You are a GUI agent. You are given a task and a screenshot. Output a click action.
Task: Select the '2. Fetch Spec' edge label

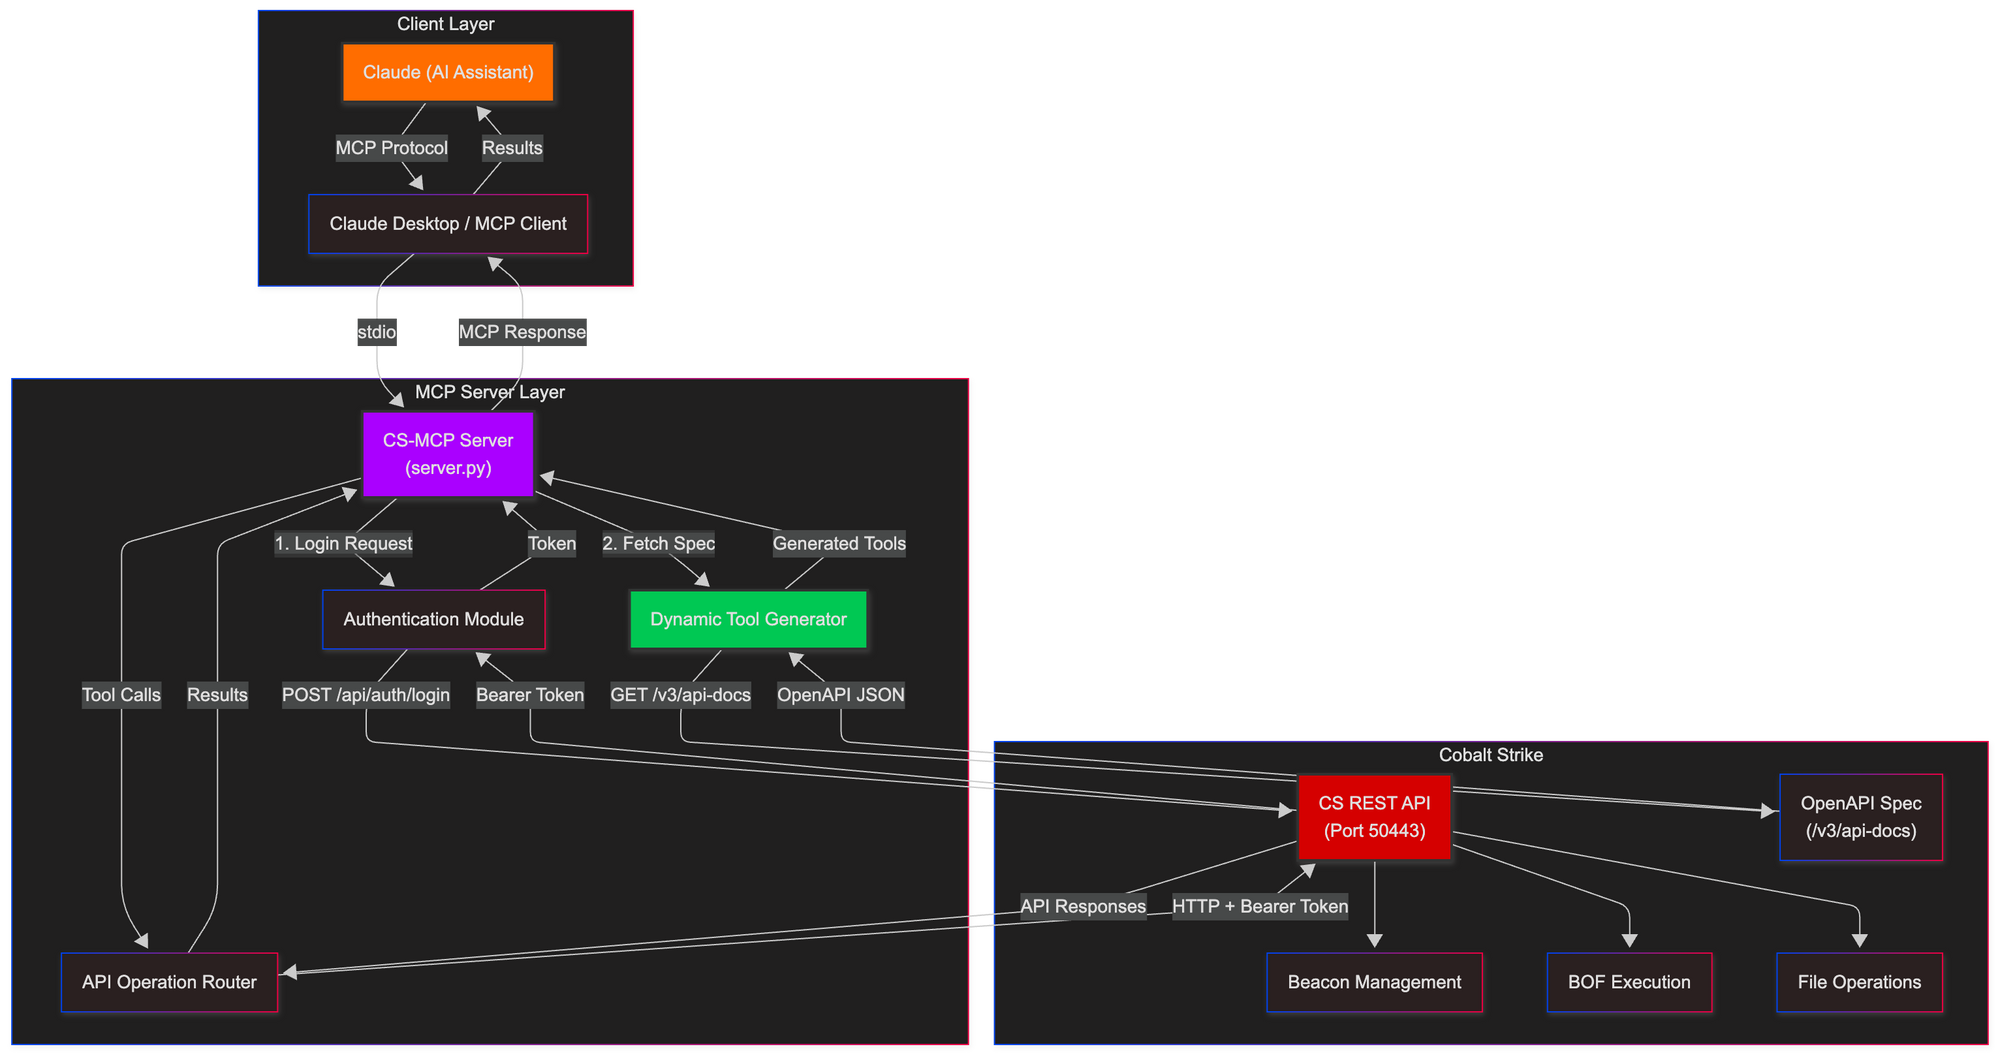[658, 543]
